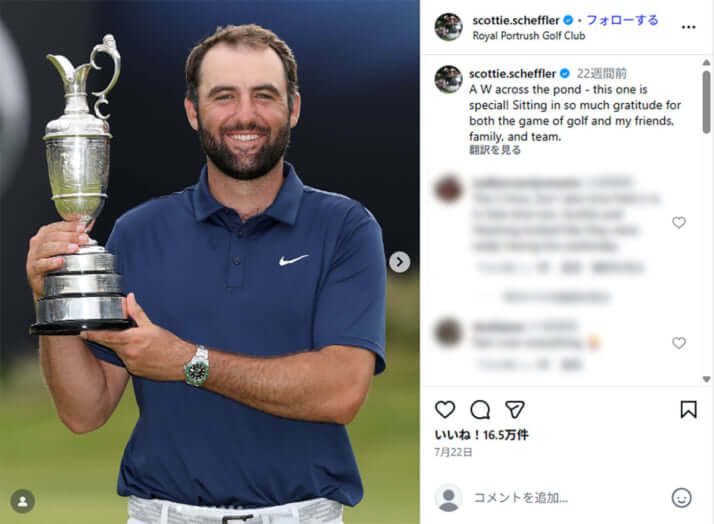Viewport: 714px width, 524px height.
Task: Click the comments scrollbar down arrow
Action: [706, 379]
